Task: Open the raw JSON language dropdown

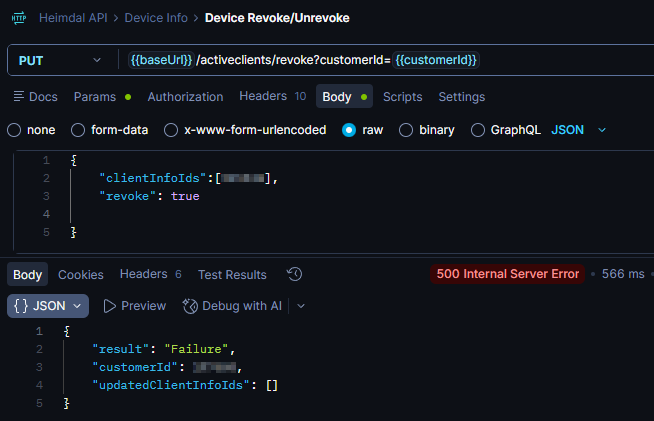Action: (x=578, y=130)
